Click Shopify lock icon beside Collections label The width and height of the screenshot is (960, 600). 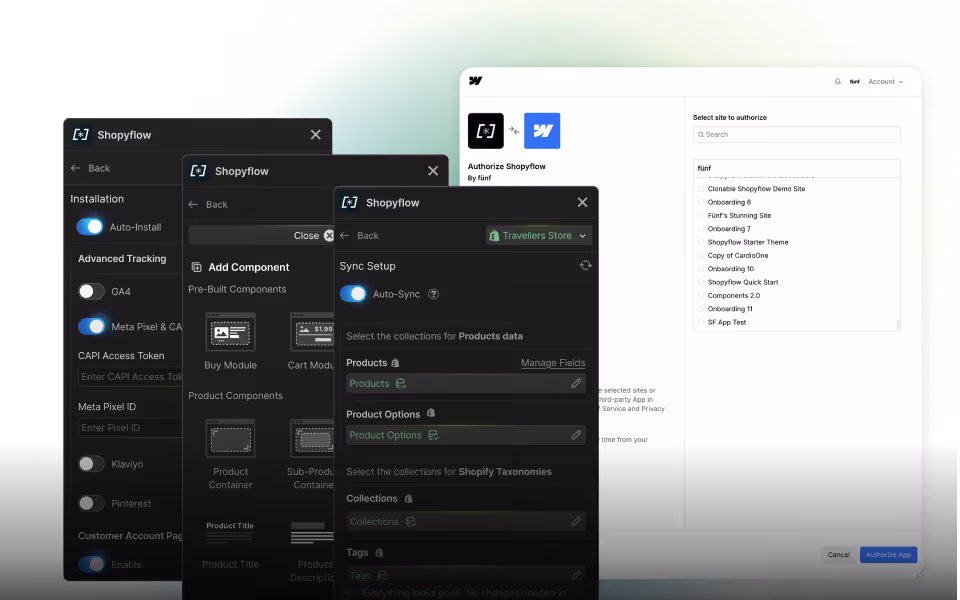pos(408,498)
